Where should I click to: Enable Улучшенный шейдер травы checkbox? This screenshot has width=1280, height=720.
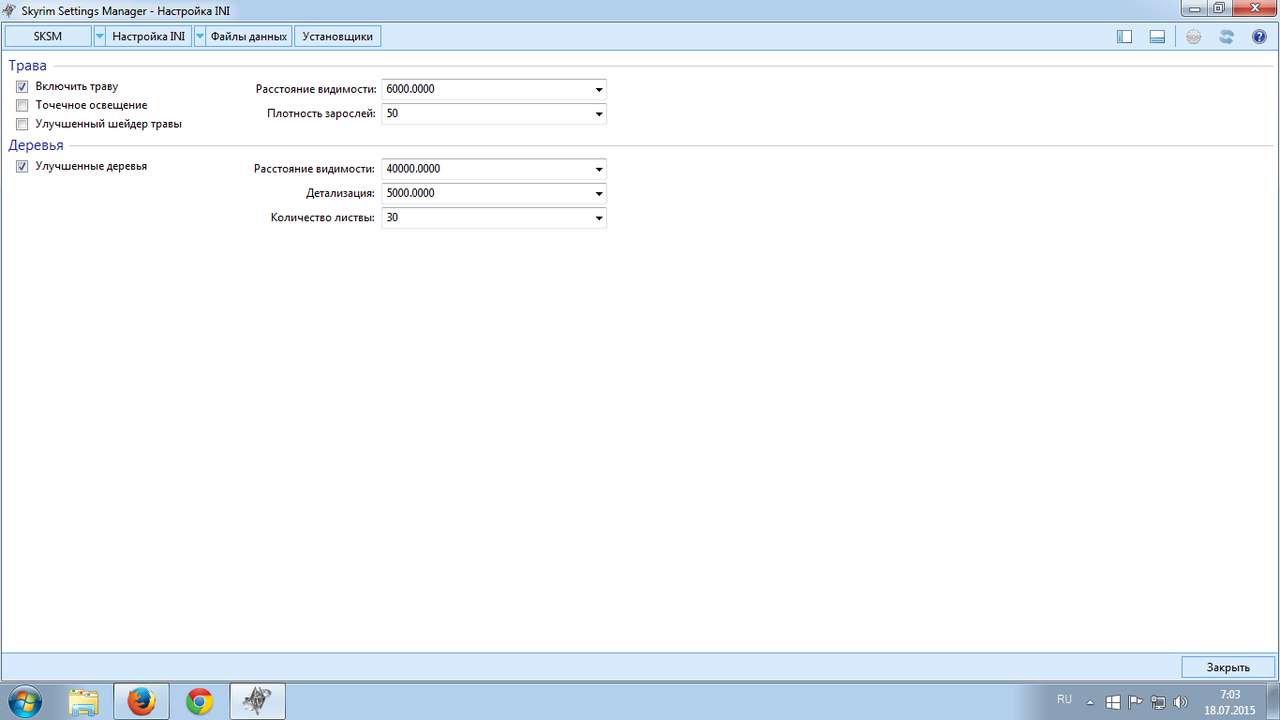pyautogui.click(x=22, y=124)
